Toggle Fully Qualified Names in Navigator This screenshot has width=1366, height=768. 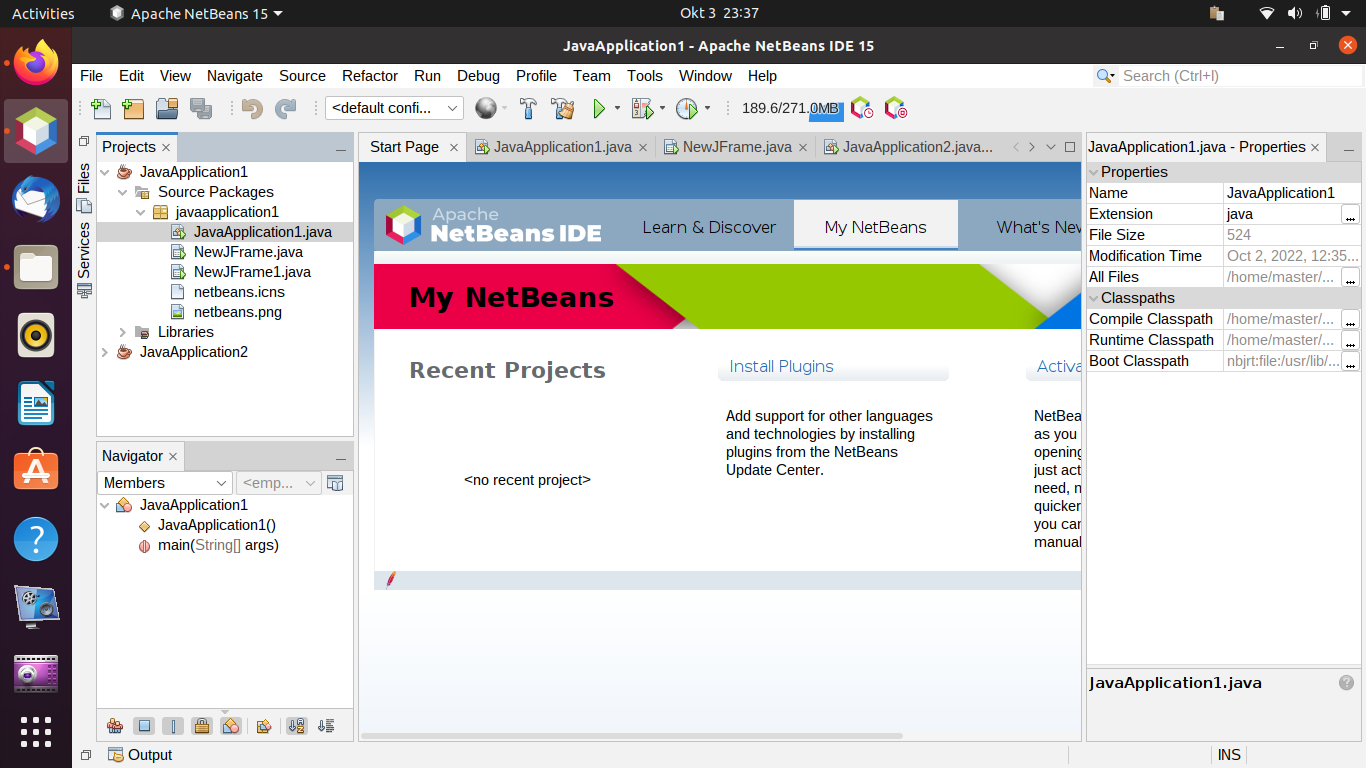(x=265, y=726)
